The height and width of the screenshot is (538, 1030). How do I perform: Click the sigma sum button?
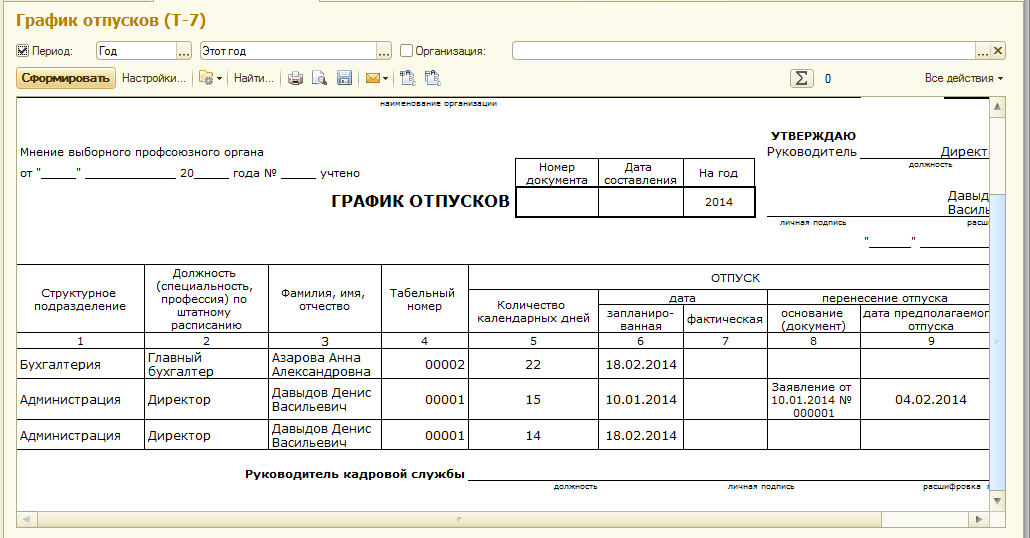(801, 78)
